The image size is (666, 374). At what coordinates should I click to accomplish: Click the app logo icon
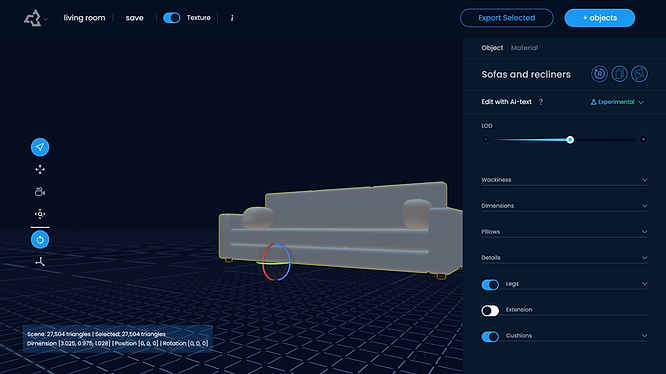click(x=32, y=18)
